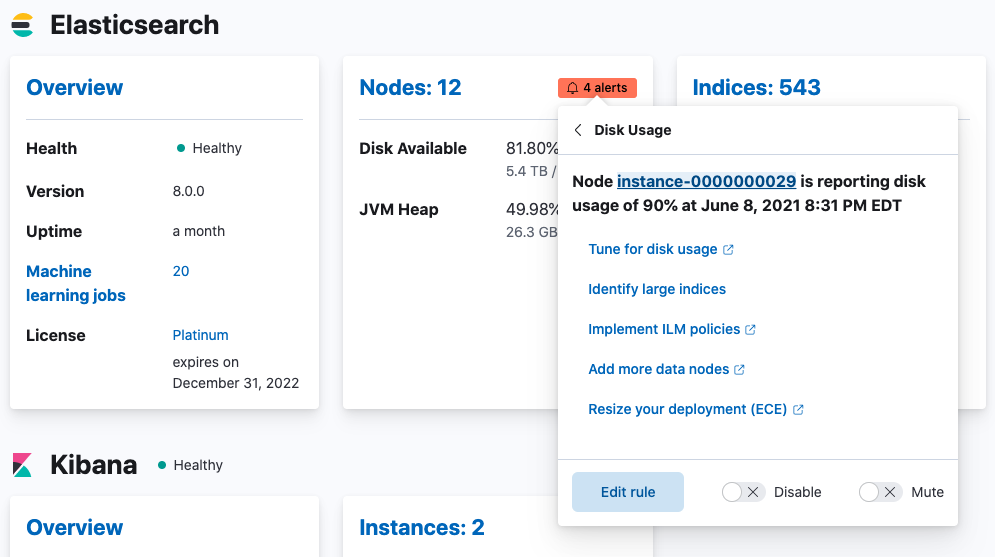Click the machine learning jobs count 20
Image resolution: width=995 pixels, height=557 pixels.
(181, 271)
